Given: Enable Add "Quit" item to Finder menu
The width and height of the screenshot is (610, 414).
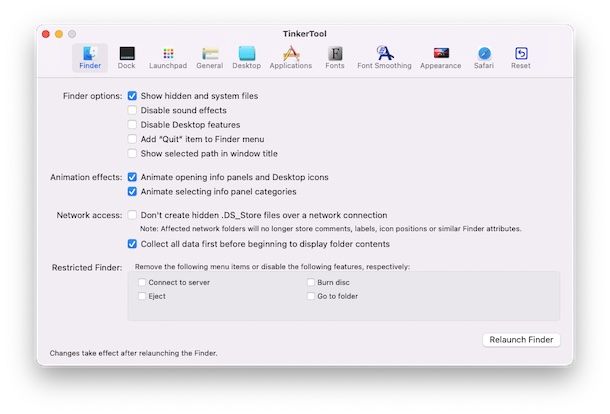Looking at the screenshot, I should [x=132, y=139].
